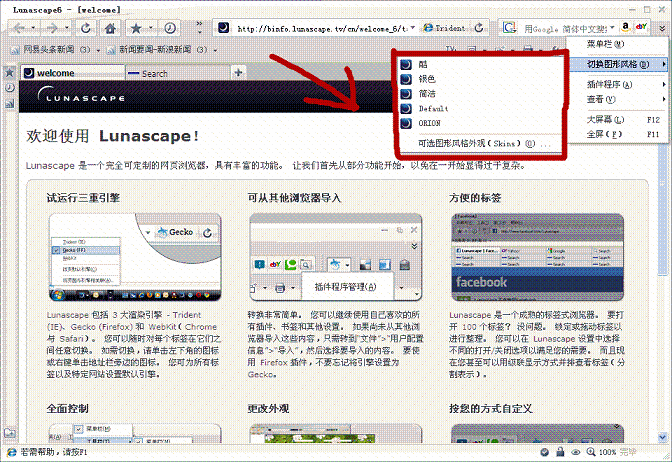Click the 方便的标签 heading
This screenshot has height=462, width=672.
pyautogui.click(x=475, y=198)
